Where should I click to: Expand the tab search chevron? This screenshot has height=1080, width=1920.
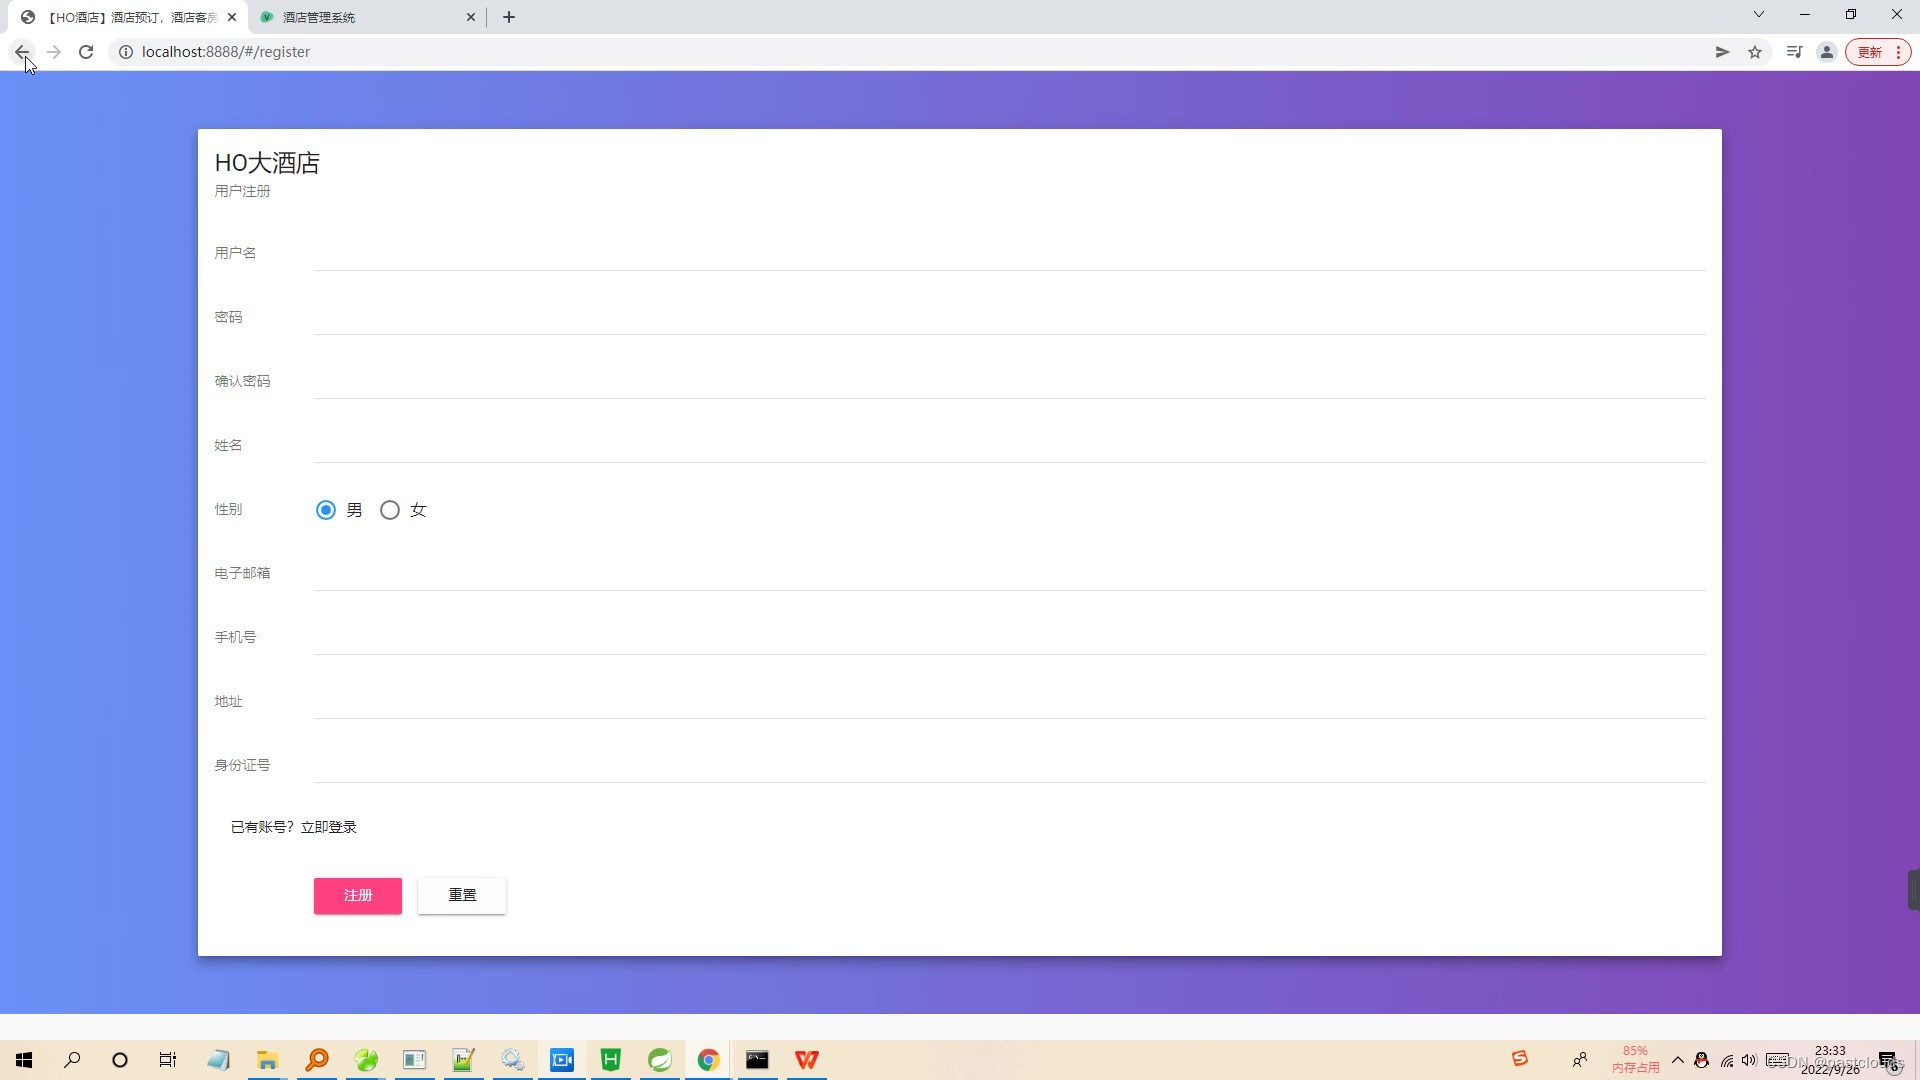point(1759,15)
